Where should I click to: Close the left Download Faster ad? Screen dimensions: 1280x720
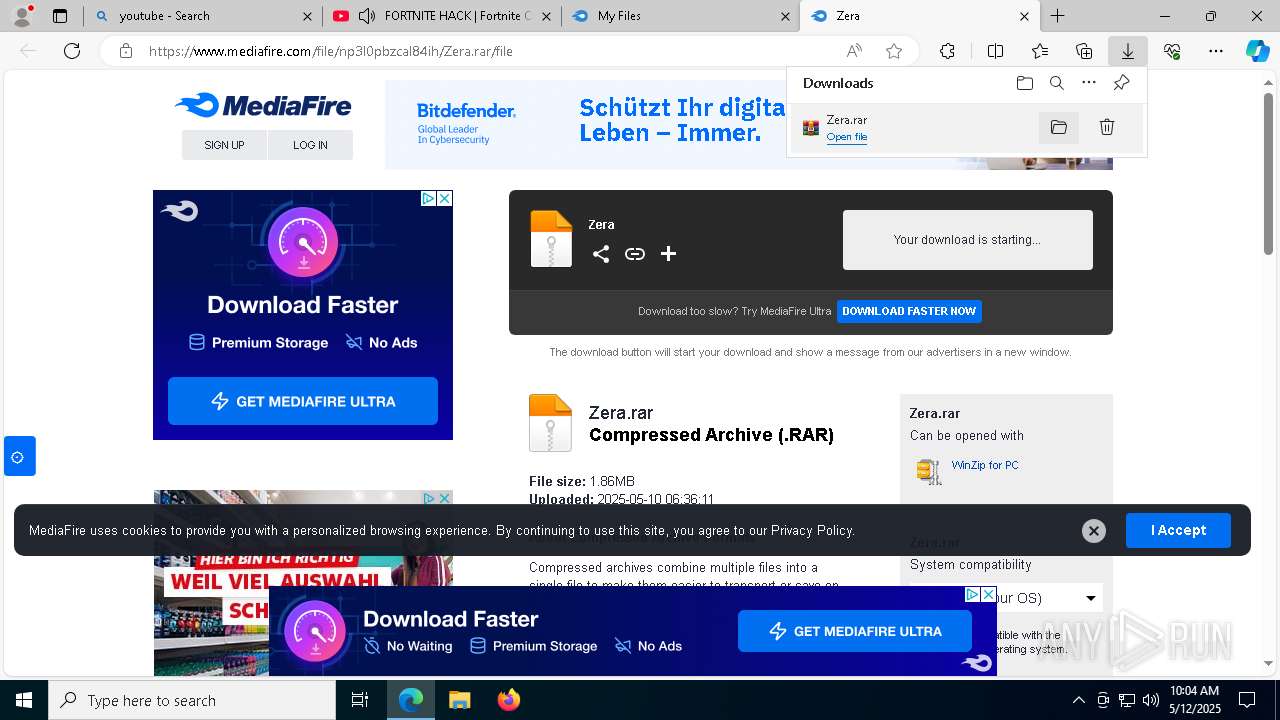coord(445,199)
